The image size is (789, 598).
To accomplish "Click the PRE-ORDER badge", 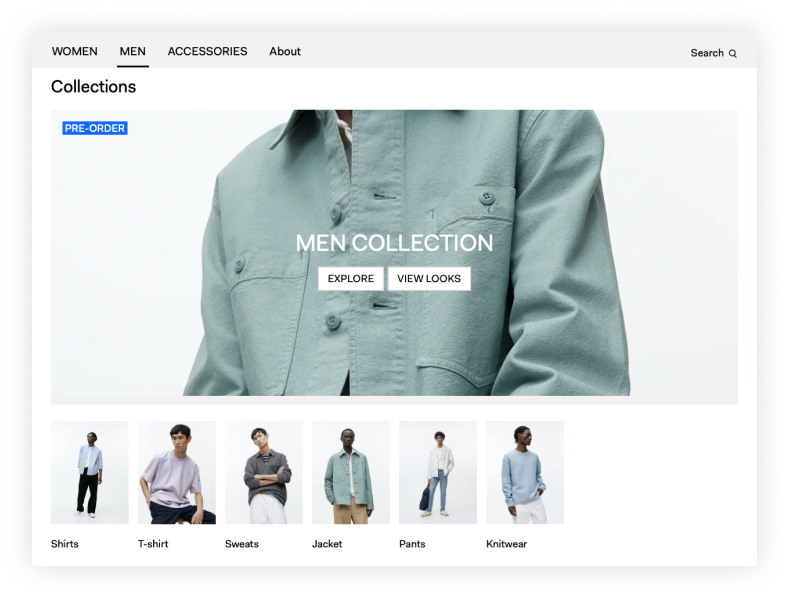I will tap(95, 128).
